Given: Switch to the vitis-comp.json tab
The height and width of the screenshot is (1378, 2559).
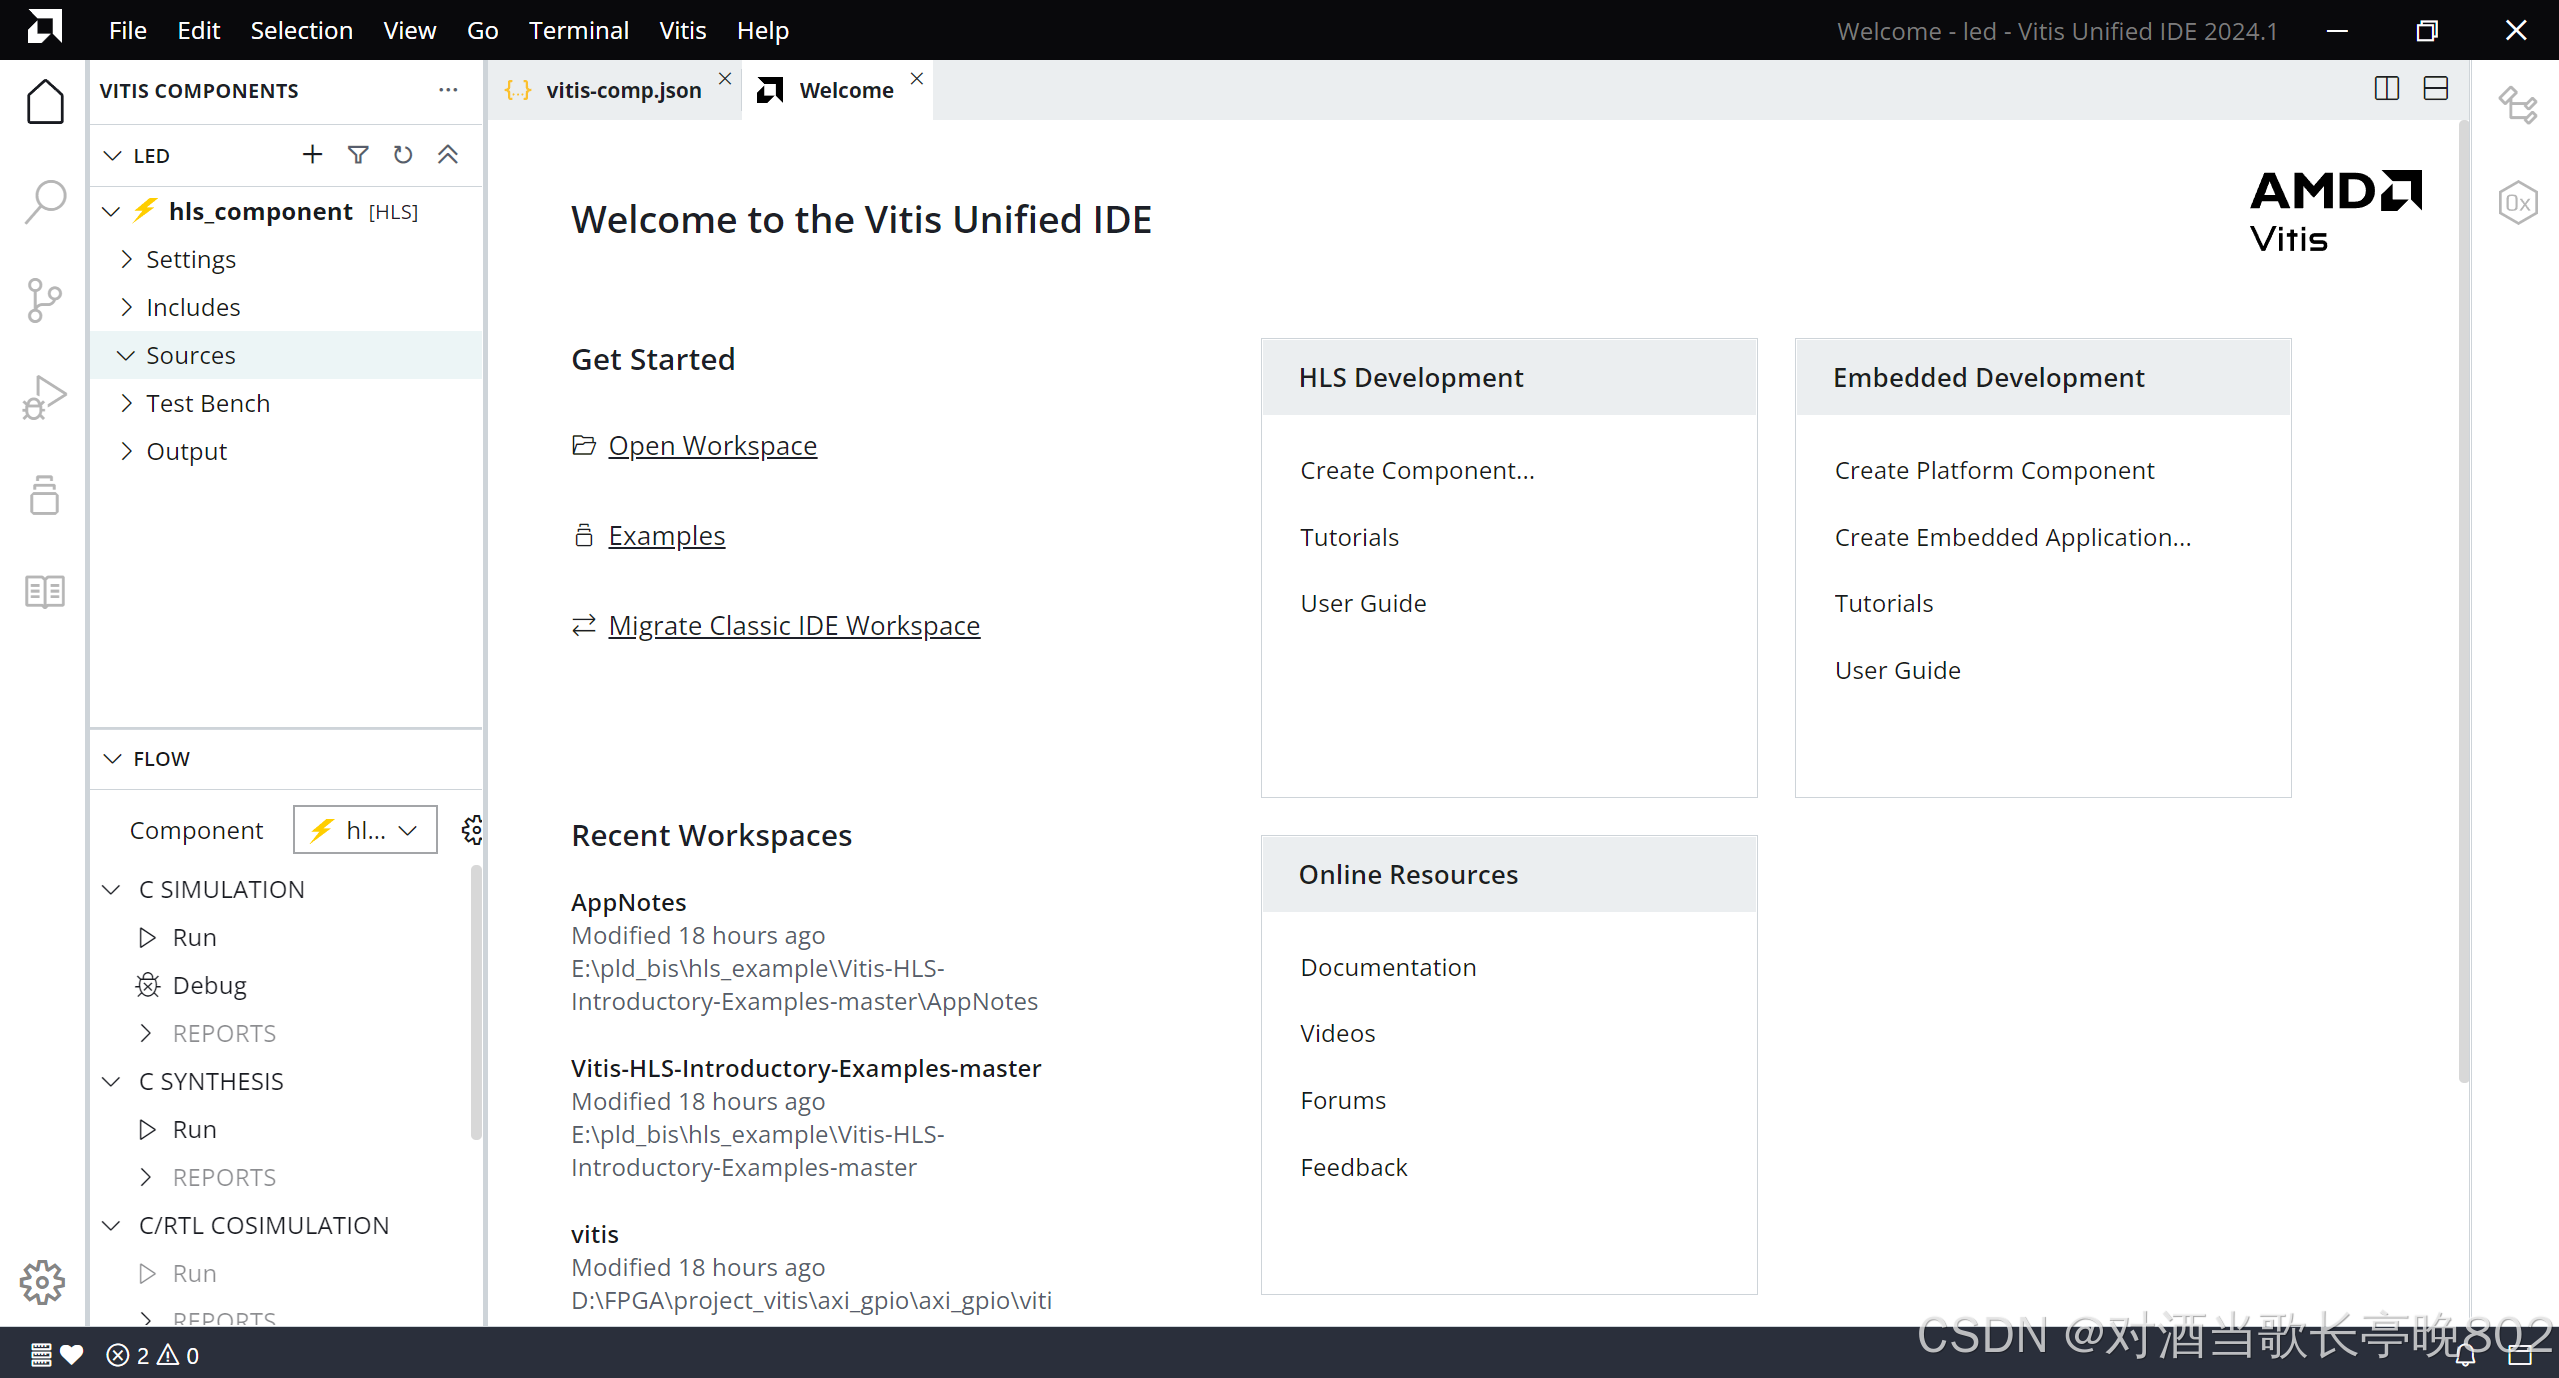Looking at the screenshot, I should click(622, 90).
